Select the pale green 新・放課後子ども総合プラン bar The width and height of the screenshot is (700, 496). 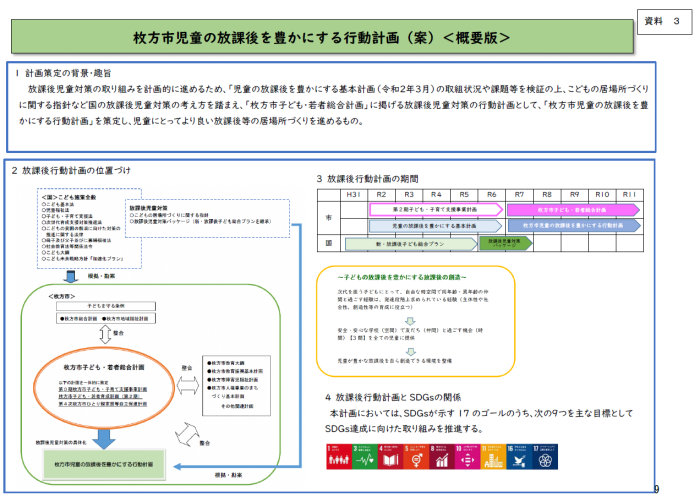(411, 244)
